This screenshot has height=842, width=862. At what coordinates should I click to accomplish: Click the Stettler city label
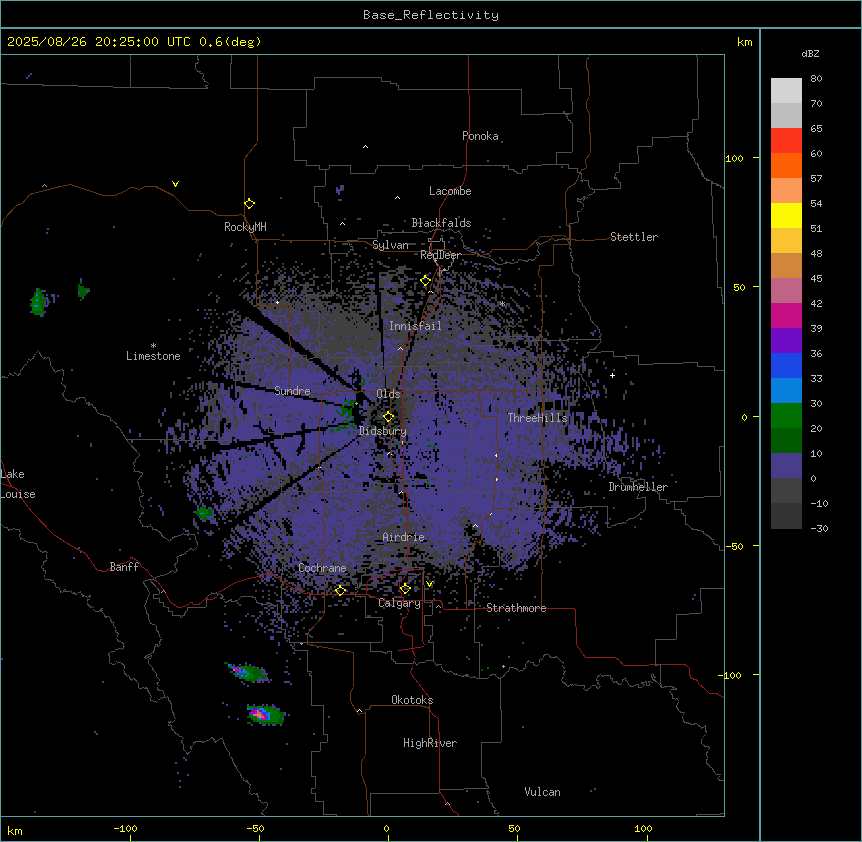click(634, 237)
